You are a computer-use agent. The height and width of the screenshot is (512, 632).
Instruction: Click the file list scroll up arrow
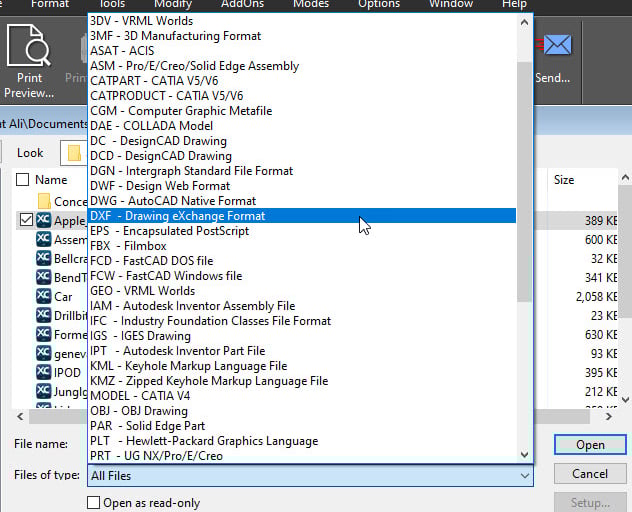tap(625, 177)
